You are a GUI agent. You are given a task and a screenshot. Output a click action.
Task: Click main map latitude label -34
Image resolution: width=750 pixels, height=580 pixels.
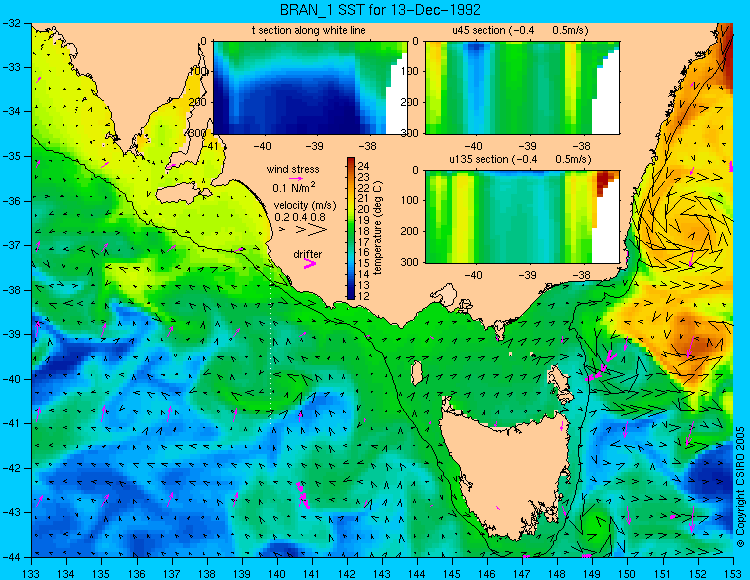[11, 112]
